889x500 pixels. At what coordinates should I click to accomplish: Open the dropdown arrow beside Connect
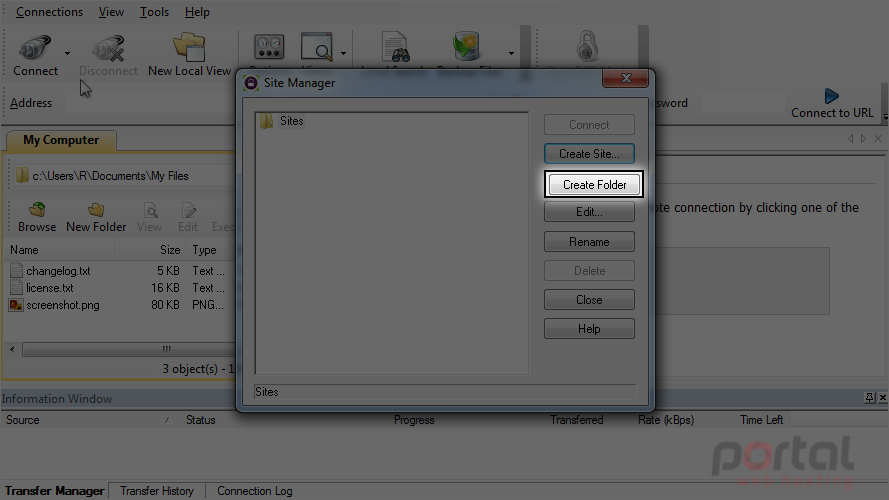tap(67, 53)
